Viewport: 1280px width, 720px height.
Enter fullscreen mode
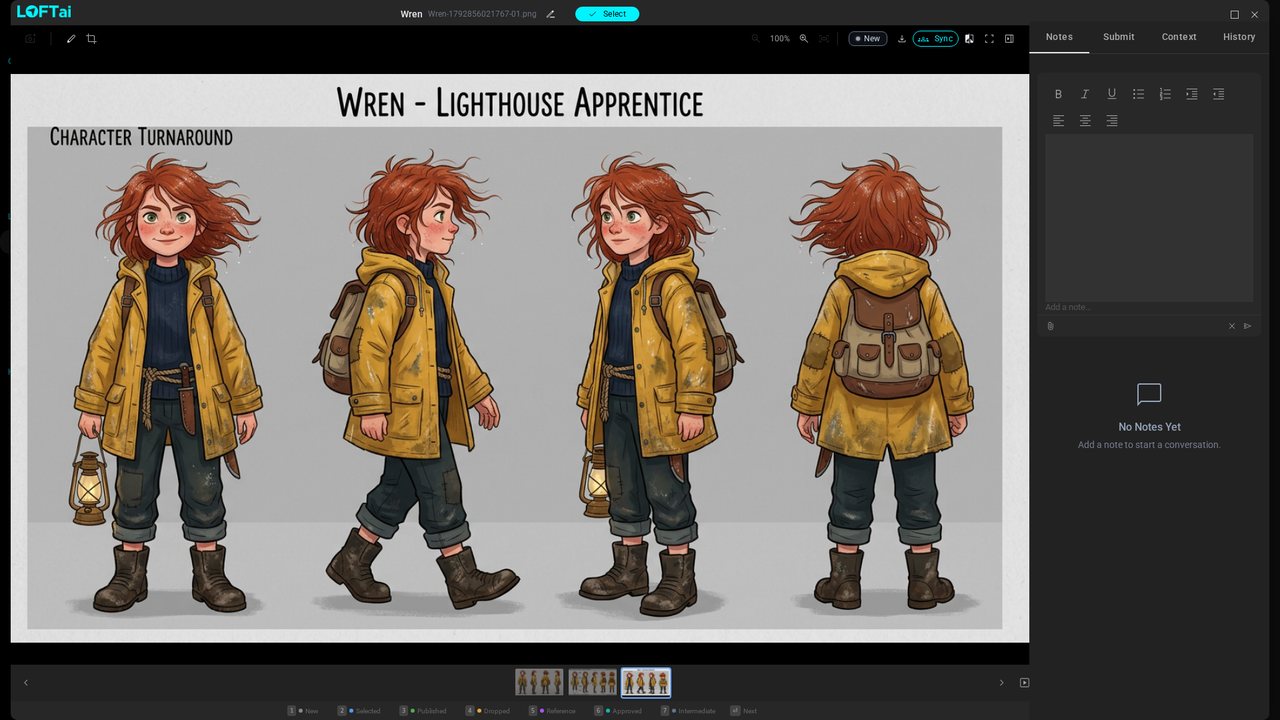pyautogui.click(x=989, y=39)
